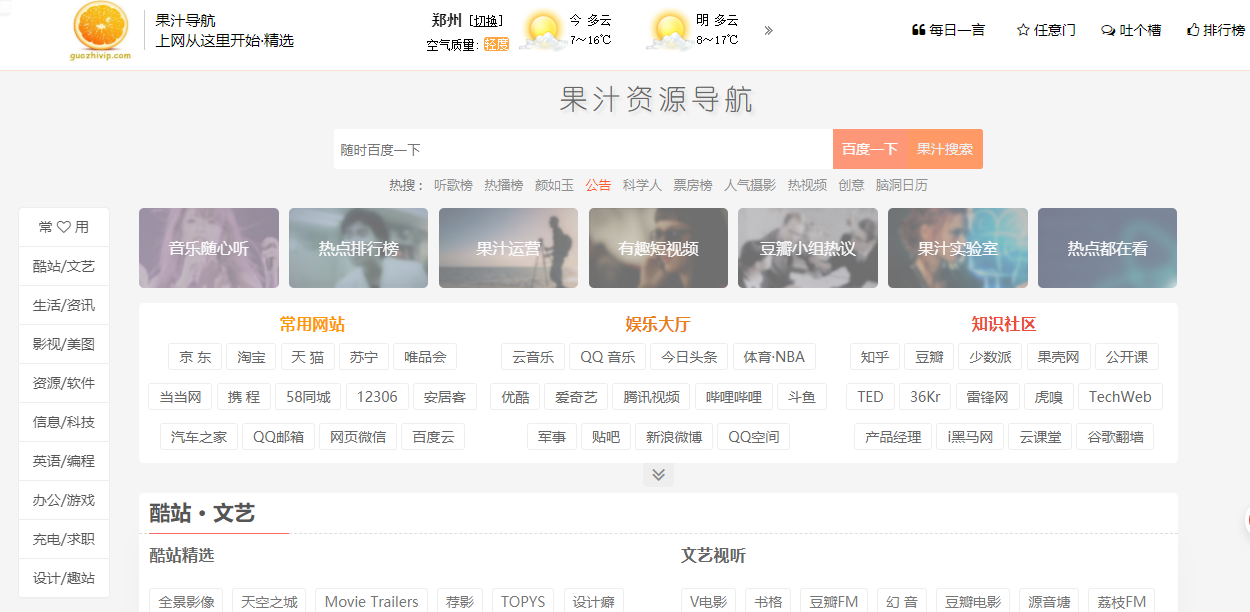Screen dimensions: 1250x612
Task: Open the 有趣短视频 thumbnail card
Action: (x=658, y=248)
